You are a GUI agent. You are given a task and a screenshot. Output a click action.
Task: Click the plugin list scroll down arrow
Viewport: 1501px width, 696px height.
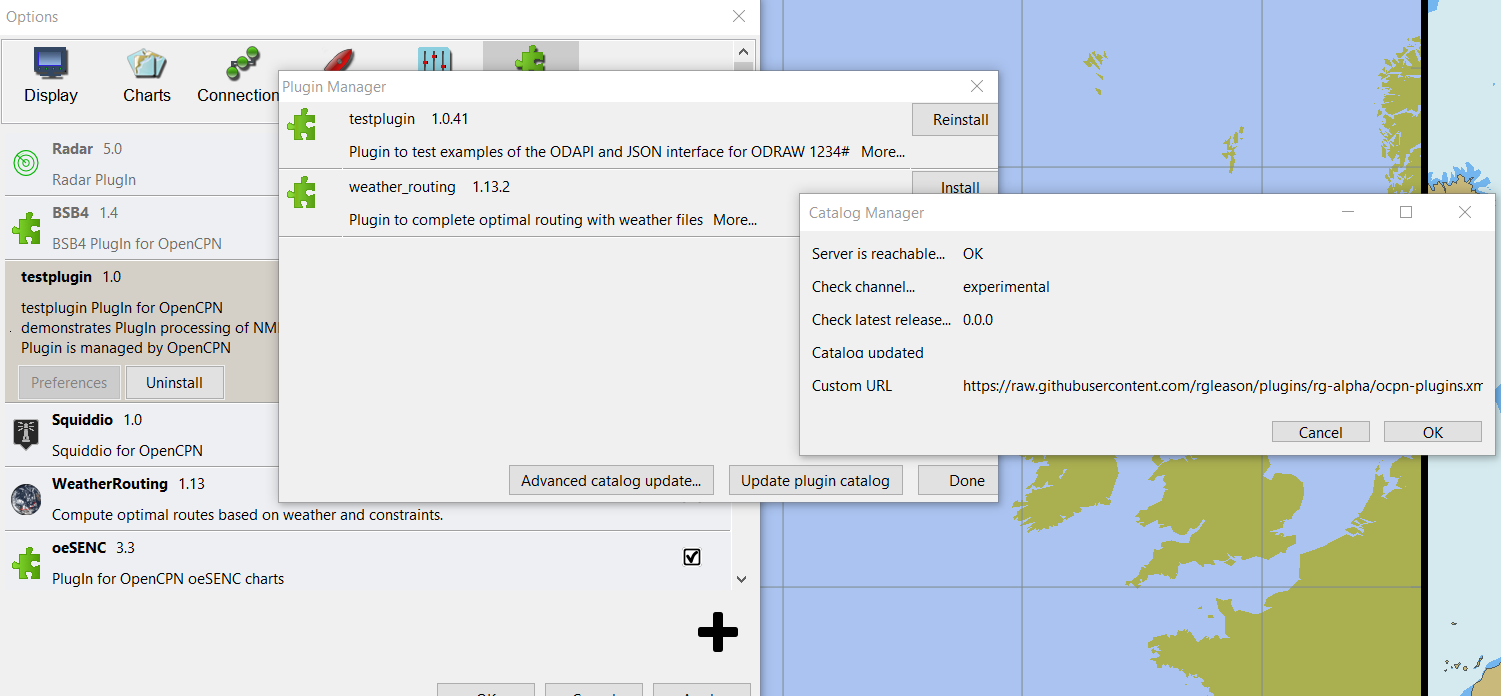pos(741,579)
